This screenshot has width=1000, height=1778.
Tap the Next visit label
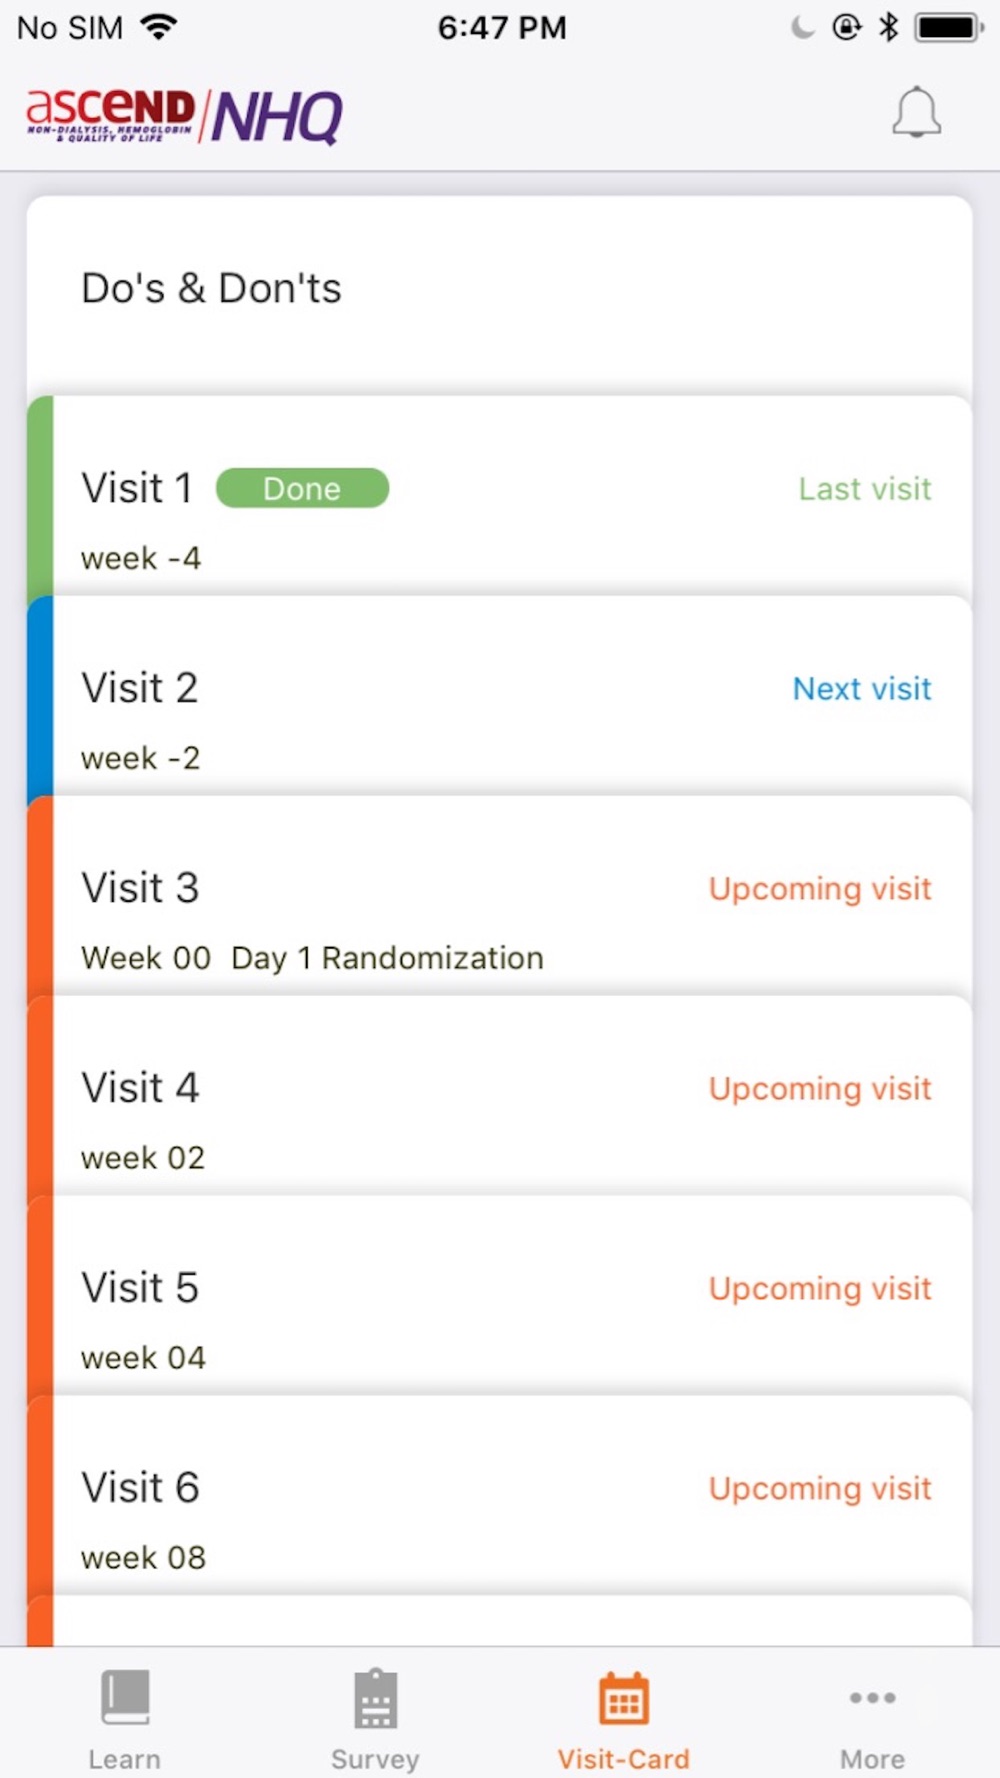[x=862, y=688]
